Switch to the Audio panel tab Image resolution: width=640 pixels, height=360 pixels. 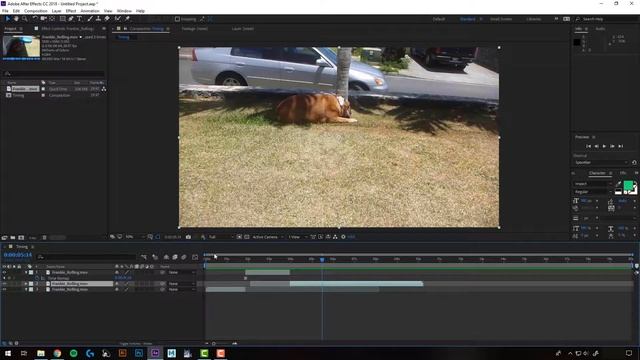click(x=600, y=29)
